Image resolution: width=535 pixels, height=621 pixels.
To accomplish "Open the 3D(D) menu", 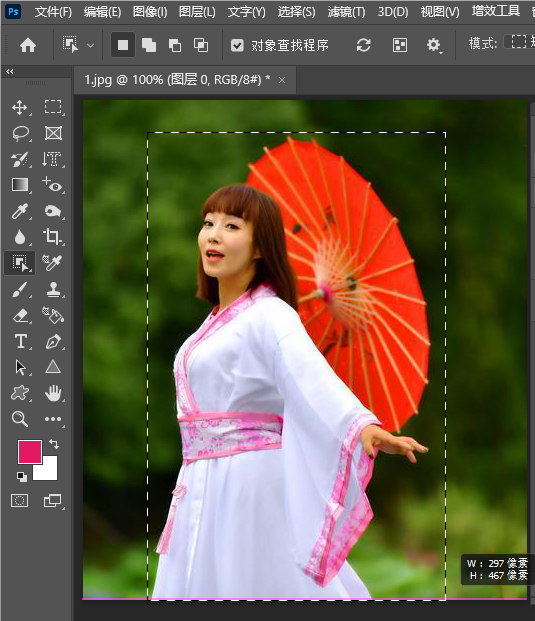I will 392,12.
